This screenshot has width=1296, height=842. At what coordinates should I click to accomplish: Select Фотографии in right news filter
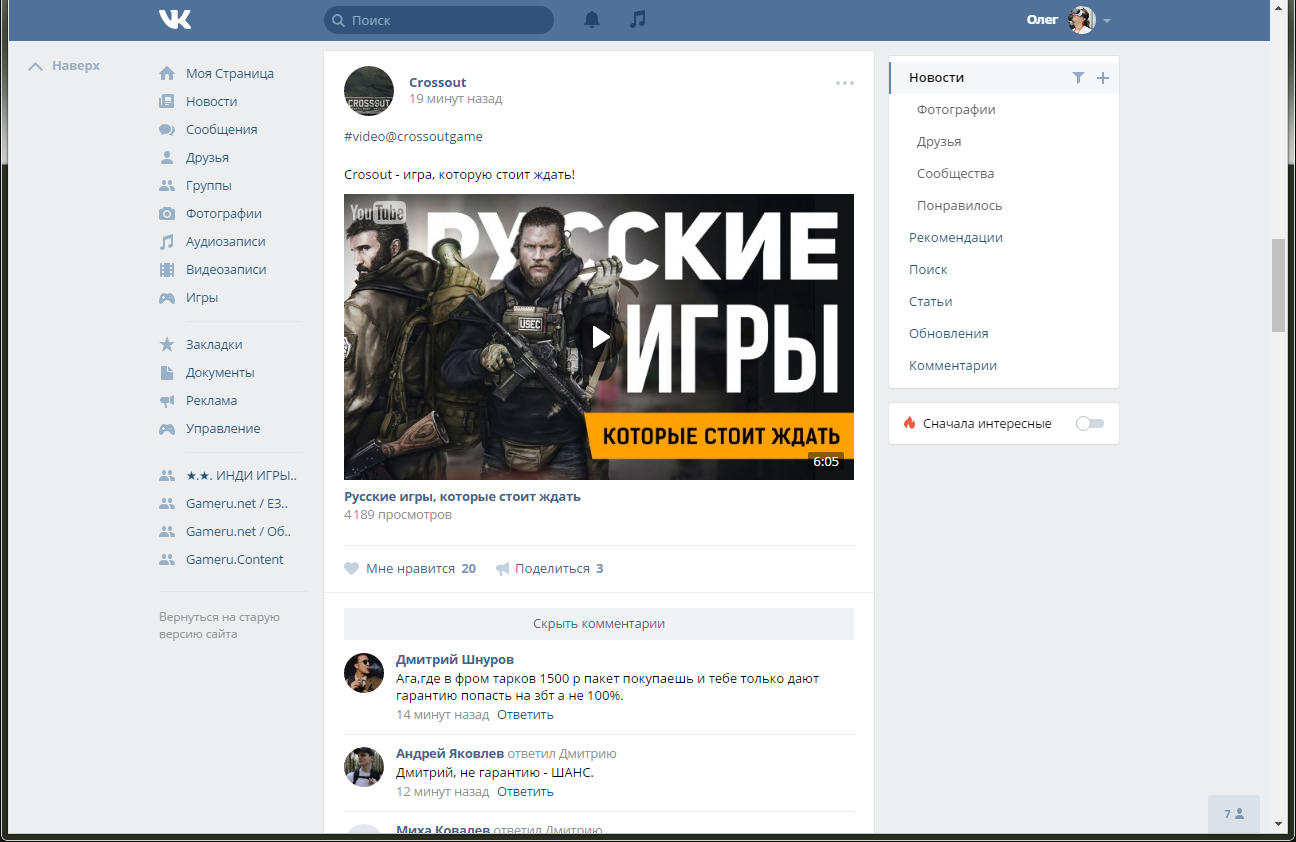956,109
